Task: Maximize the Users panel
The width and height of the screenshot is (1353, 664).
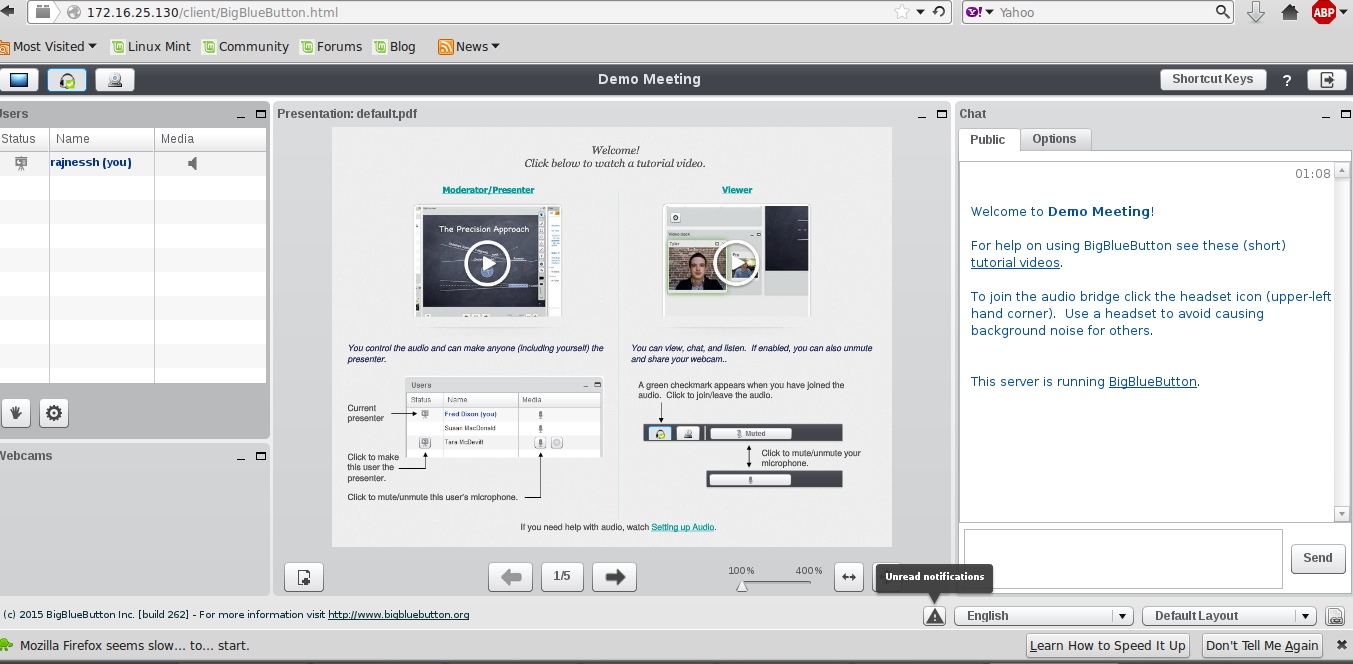Action: pos(261,114)
